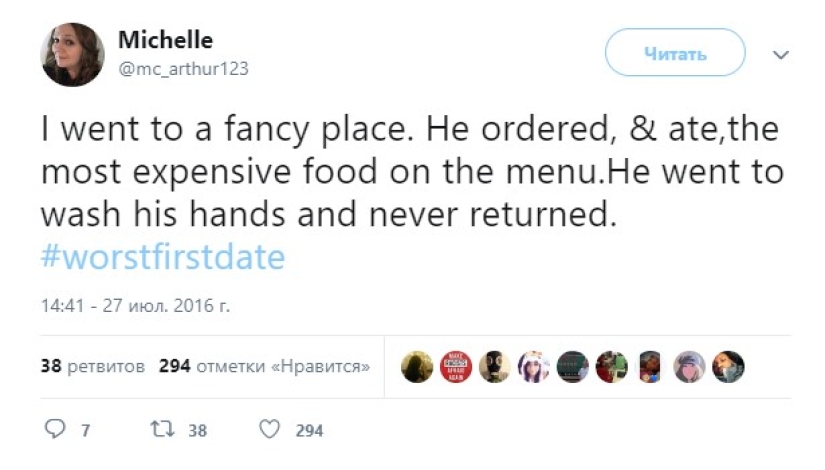This screenshot has width=825, height=470.
Task: Click the reply speech bubble icon
Action: (x=55, y=430)
